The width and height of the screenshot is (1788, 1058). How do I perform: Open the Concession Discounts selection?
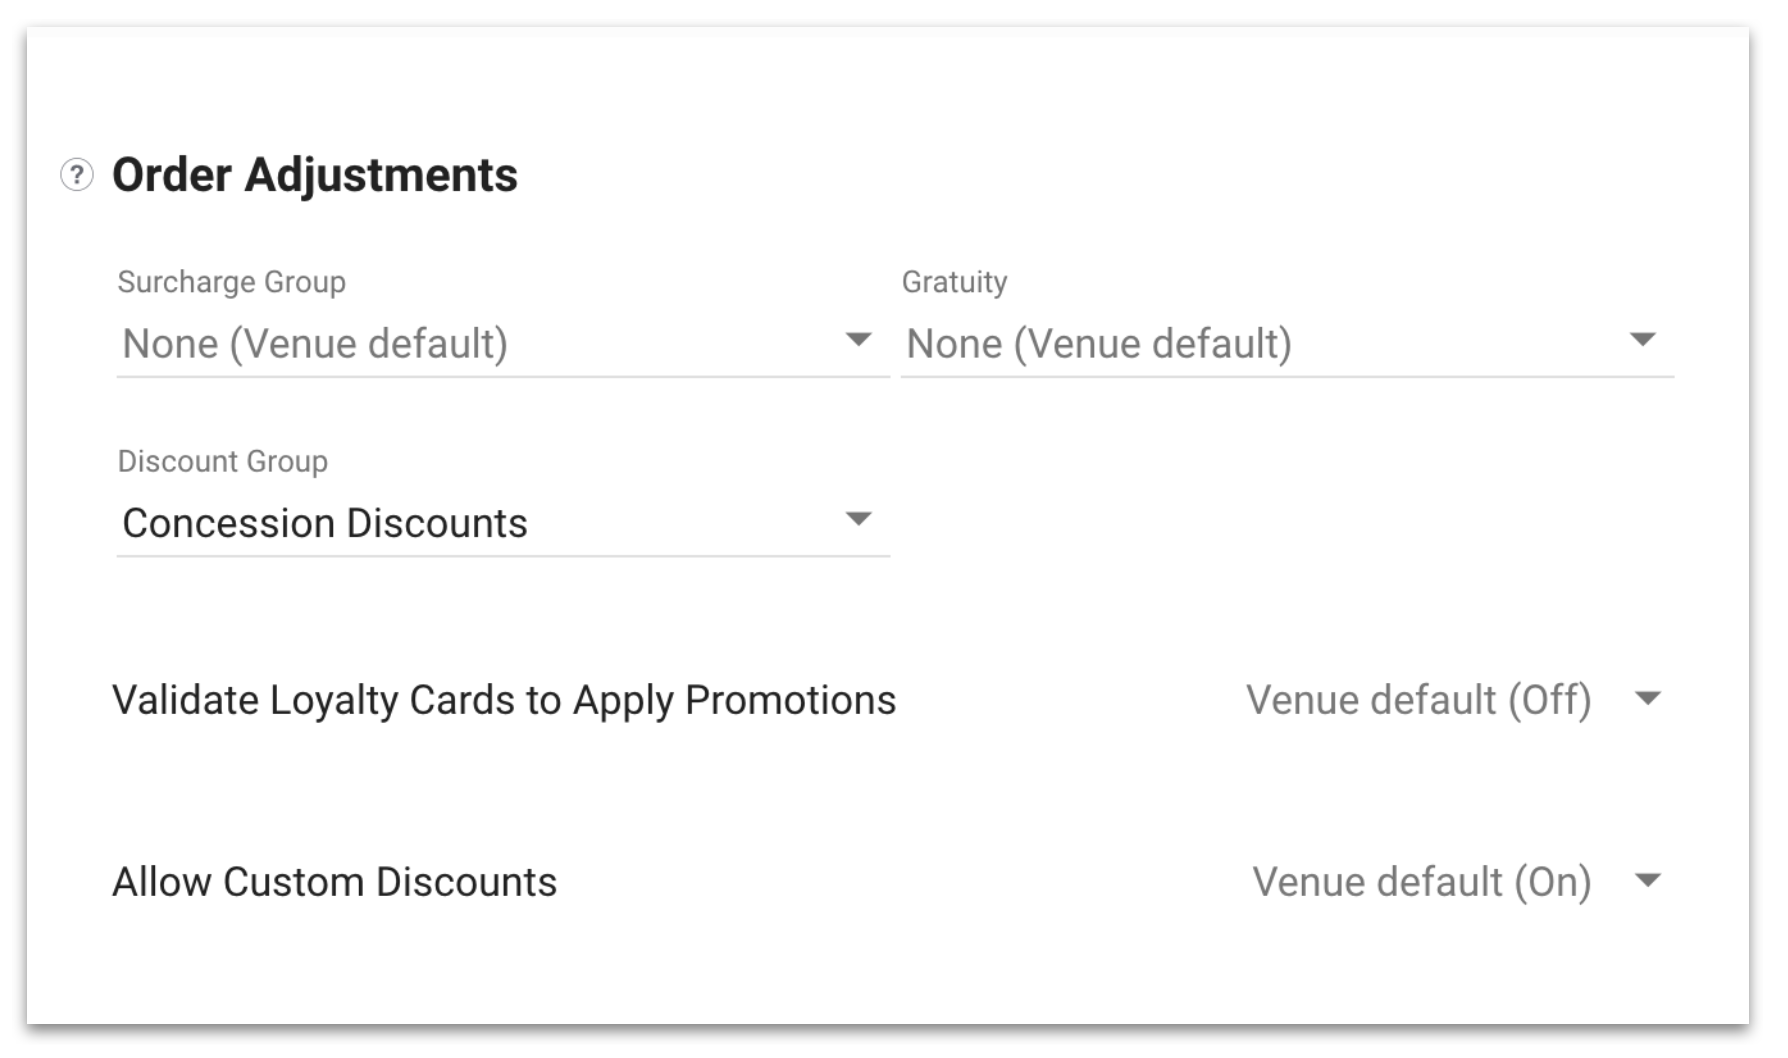coord(503,523)
